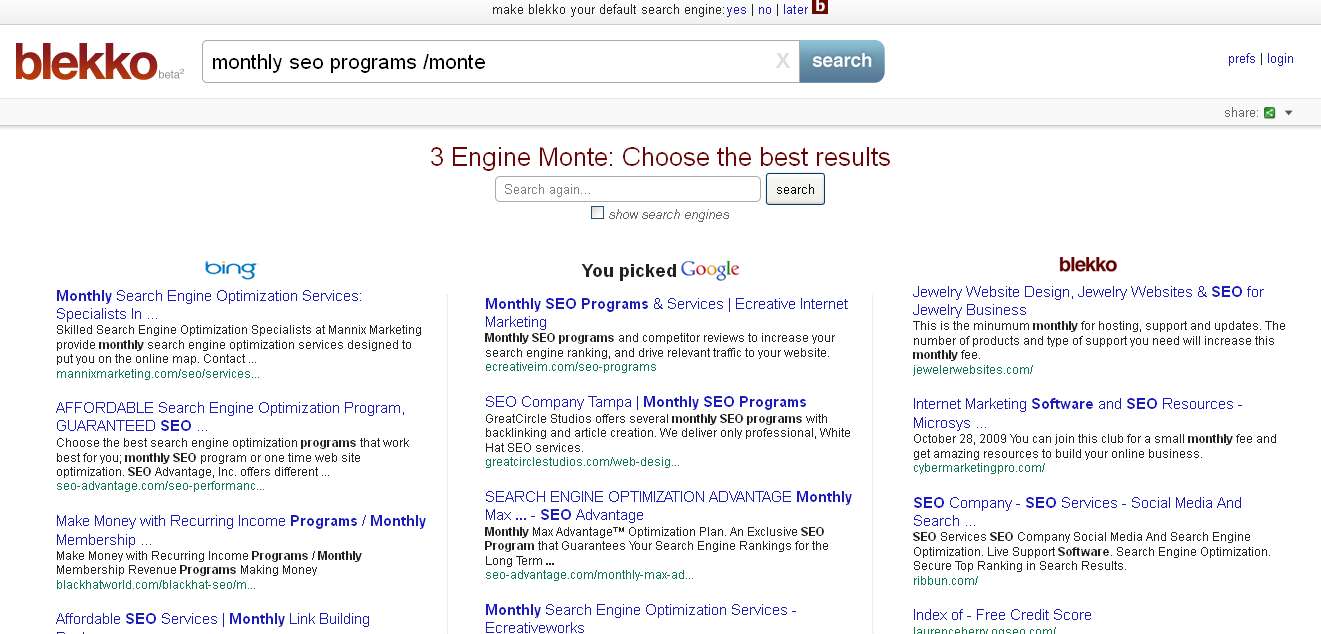Viewport: 1321px width, 634px height.
Task: Open the share dropdown arrow
Action: pos(1288,113)
